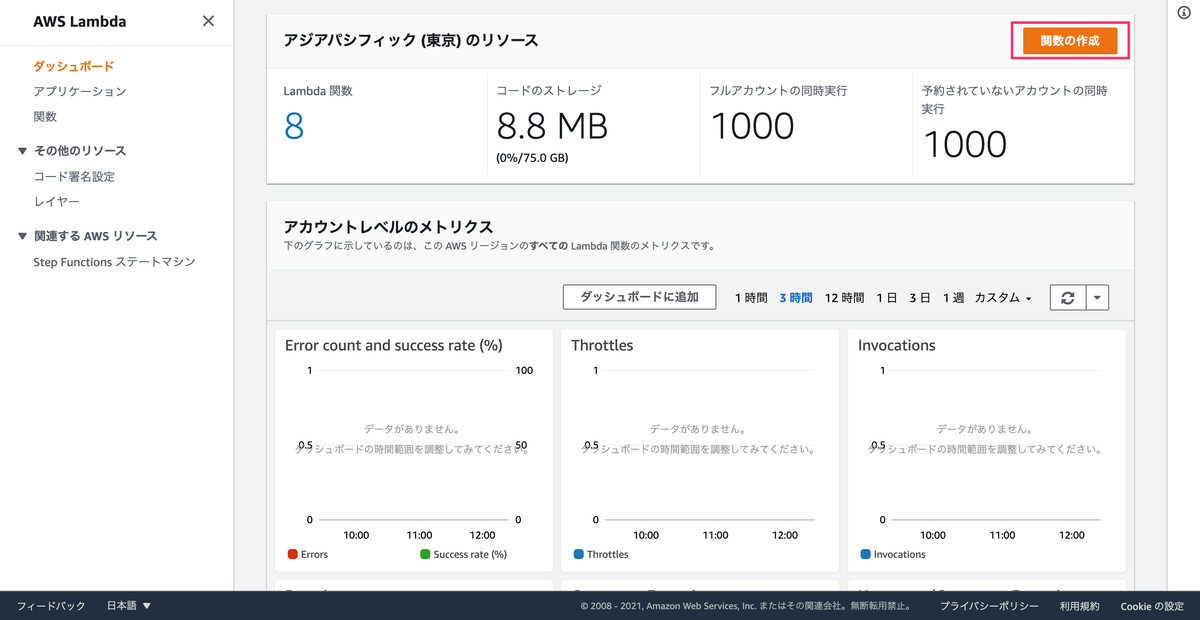This screenshot has height=620, width=1200.
Task: Open the refresh interval dropdown arrow
Action: click(x=1097, y=297)
